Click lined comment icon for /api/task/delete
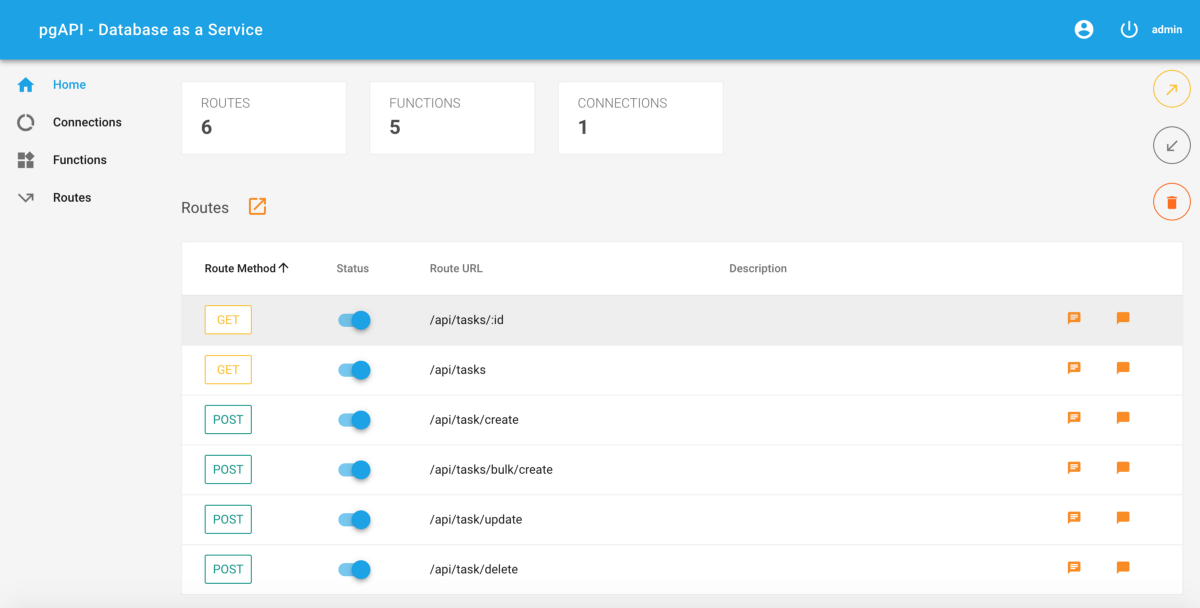 [x=1074, y=567]
